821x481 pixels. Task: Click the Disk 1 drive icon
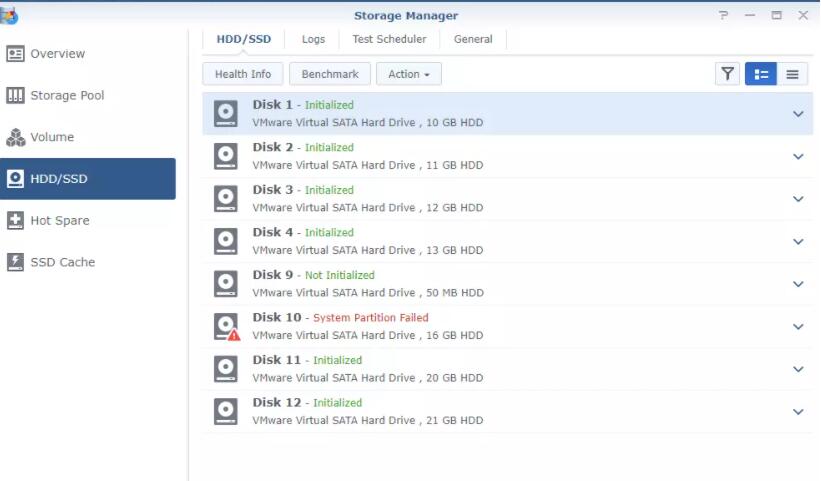[x=226, y=114]
